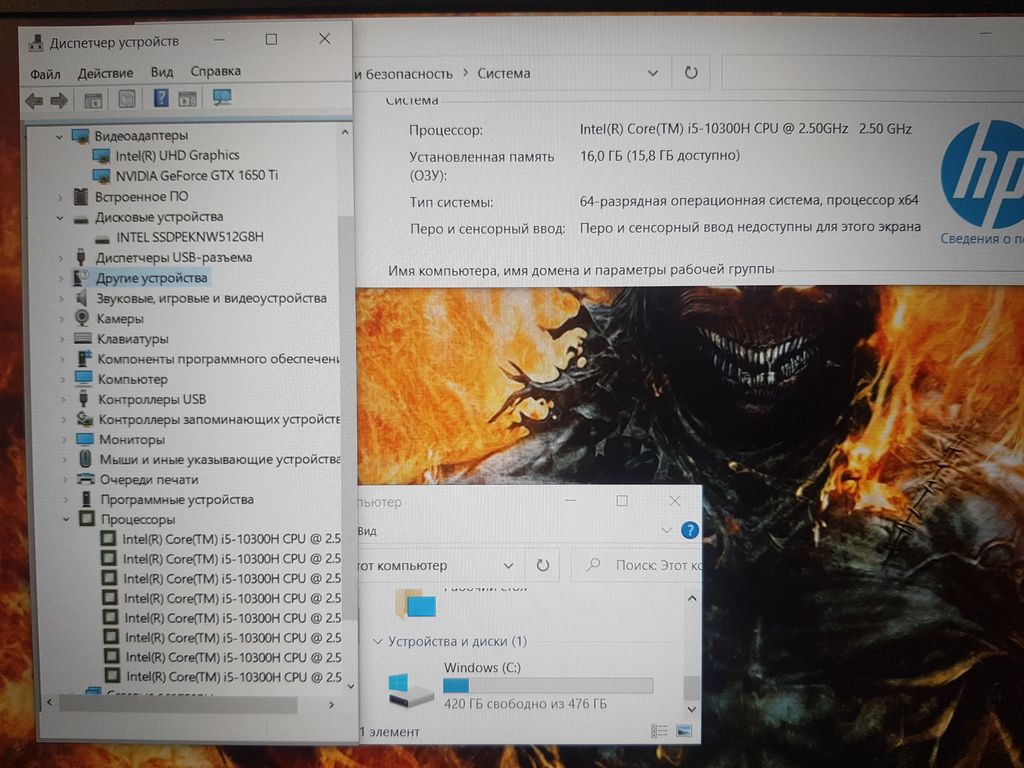Click the blue Help question-mark toolbar icon
The height and width of the screenshot is (768, 1024).
(x=161, y=99)
